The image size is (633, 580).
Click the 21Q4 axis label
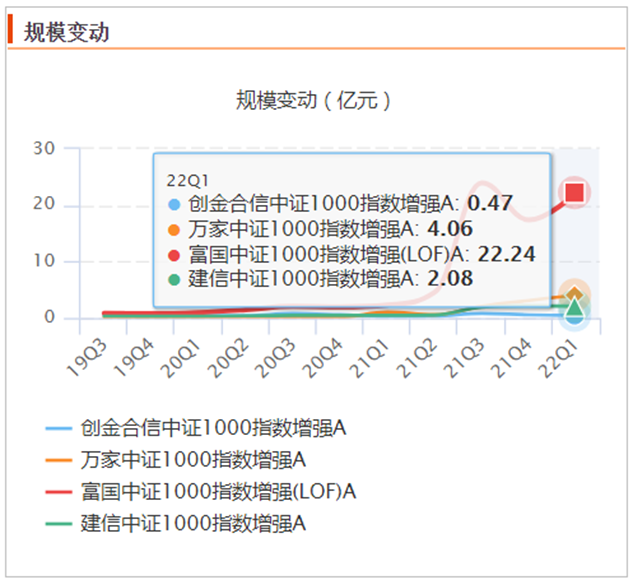[511, 358]
